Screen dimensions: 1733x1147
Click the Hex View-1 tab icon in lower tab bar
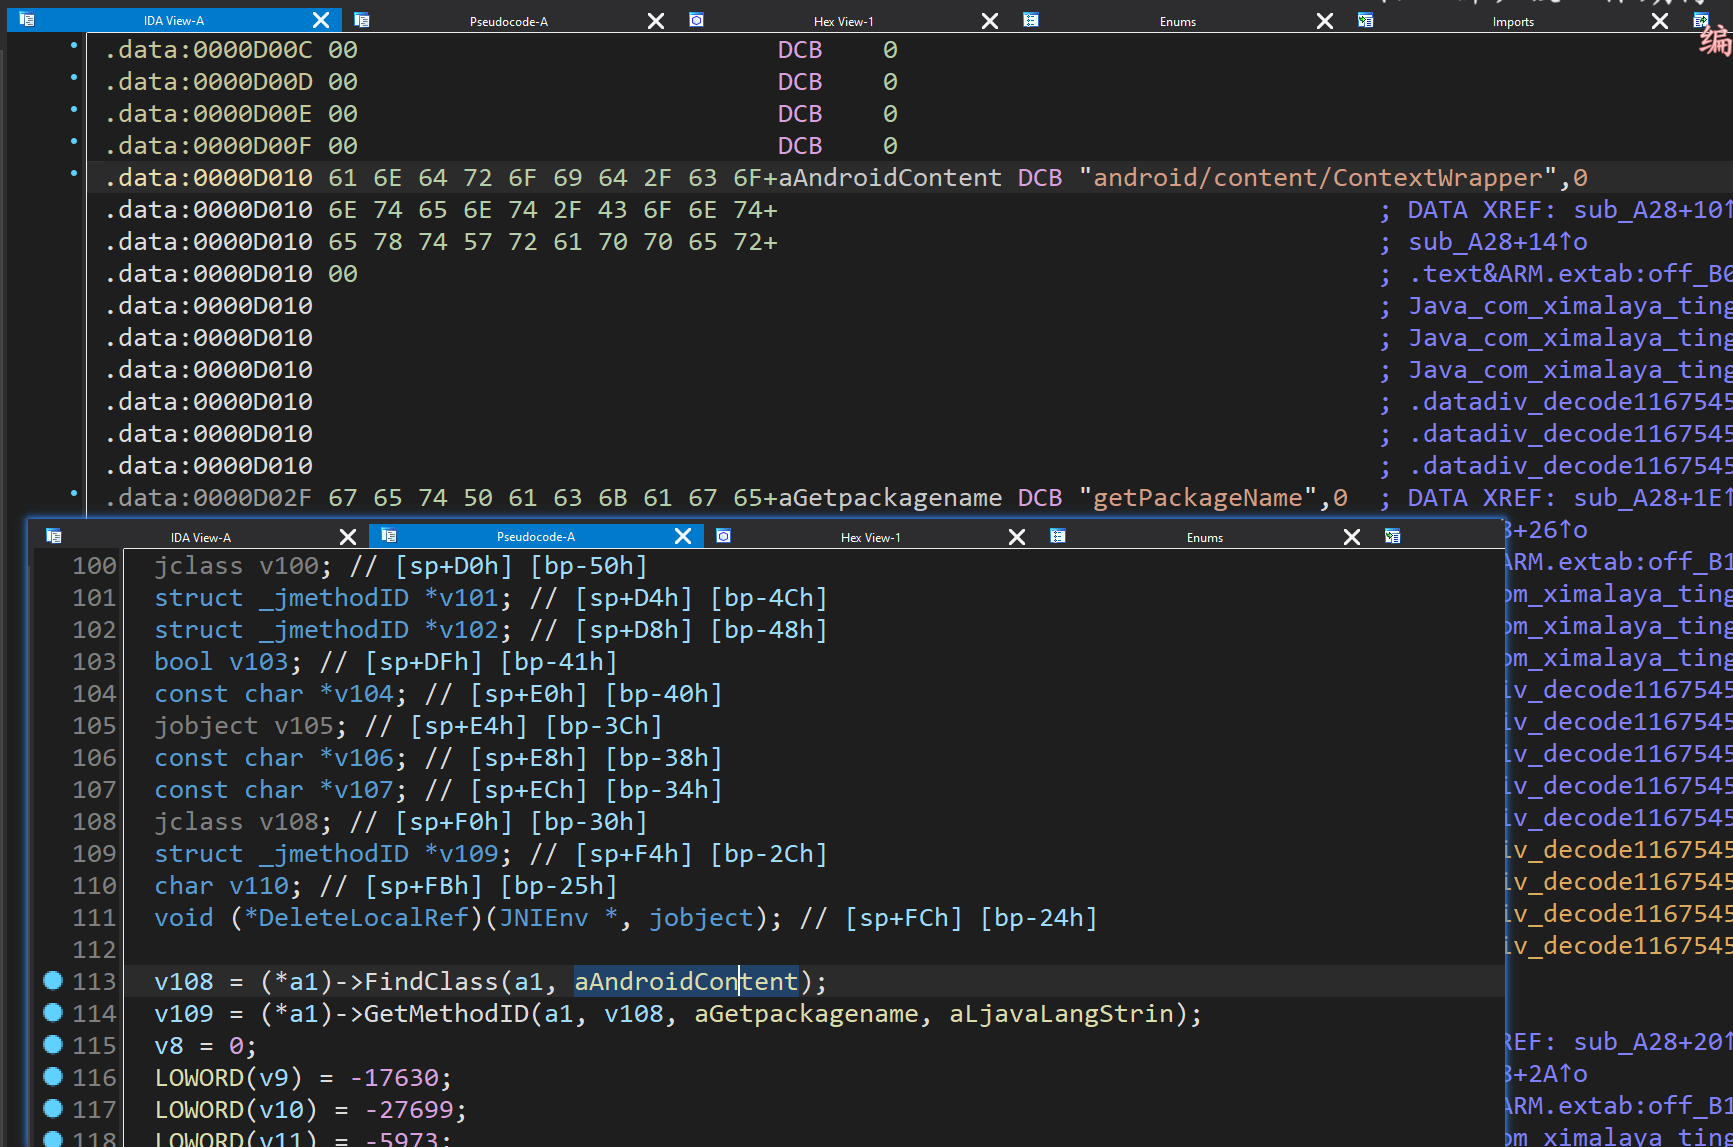[x=724, y=536]
